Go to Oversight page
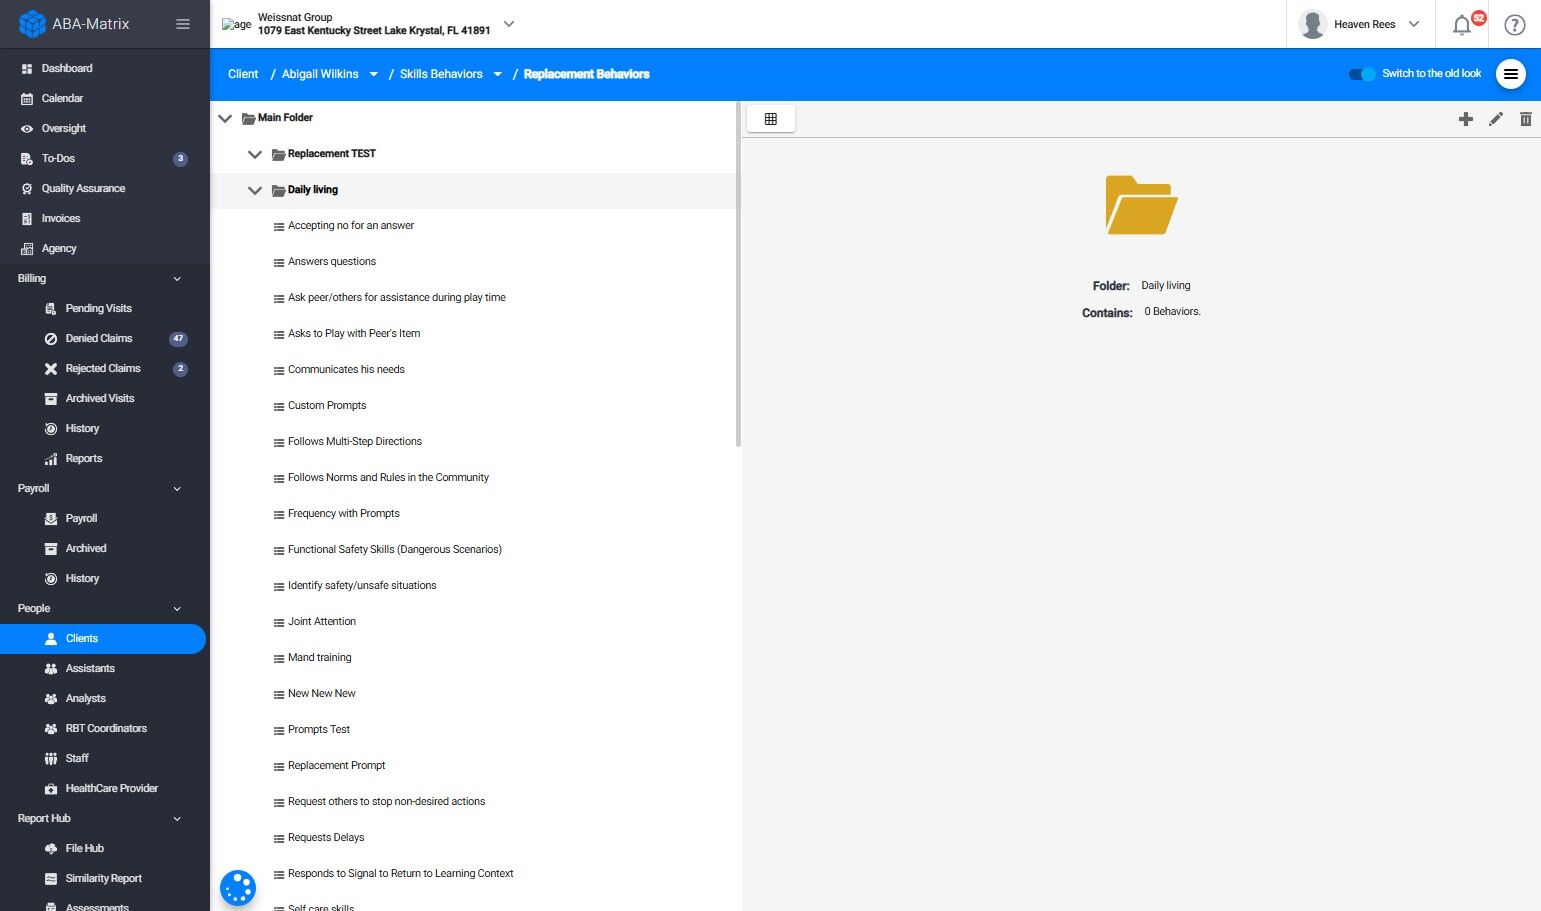The image size is (1541, 911). 64,128
